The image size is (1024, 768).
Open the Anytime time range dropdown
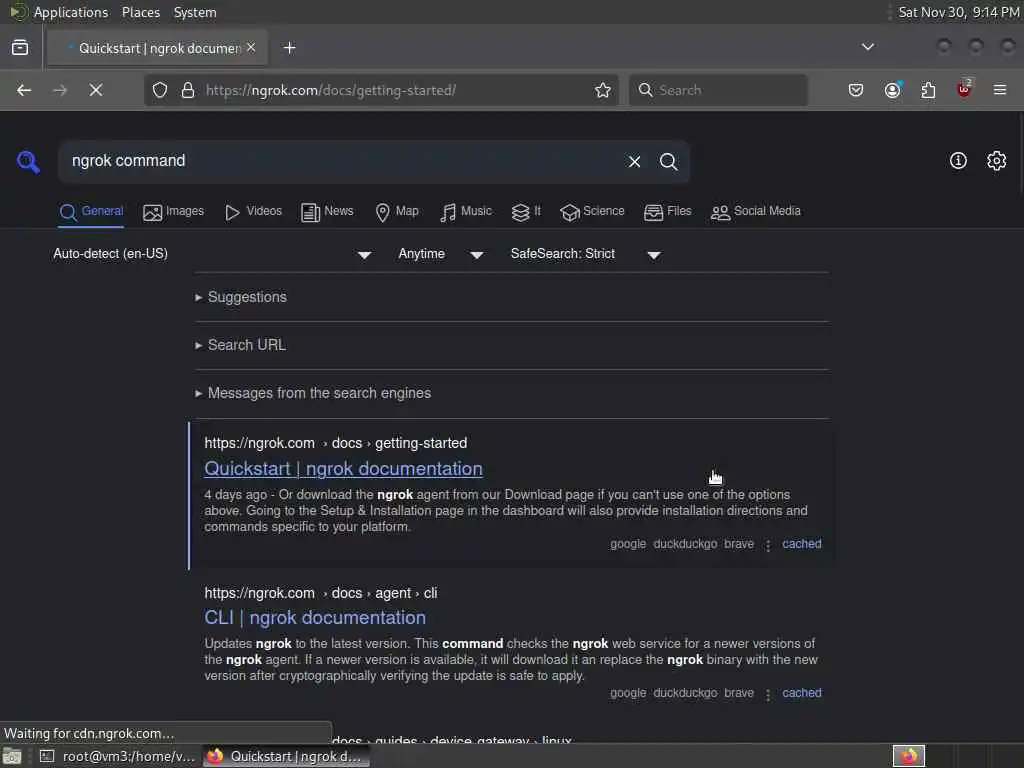(441, 254)
